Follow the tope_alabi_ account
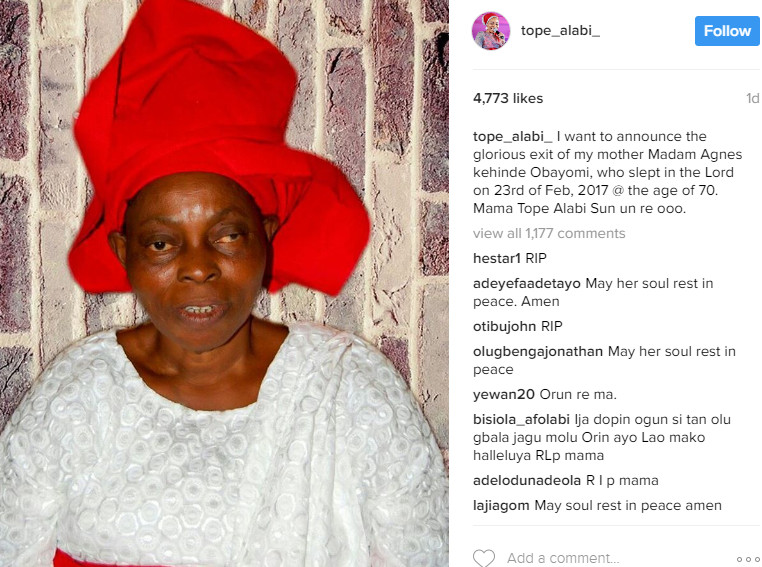The width and height of the screenshot is (762, 567). 727,31
